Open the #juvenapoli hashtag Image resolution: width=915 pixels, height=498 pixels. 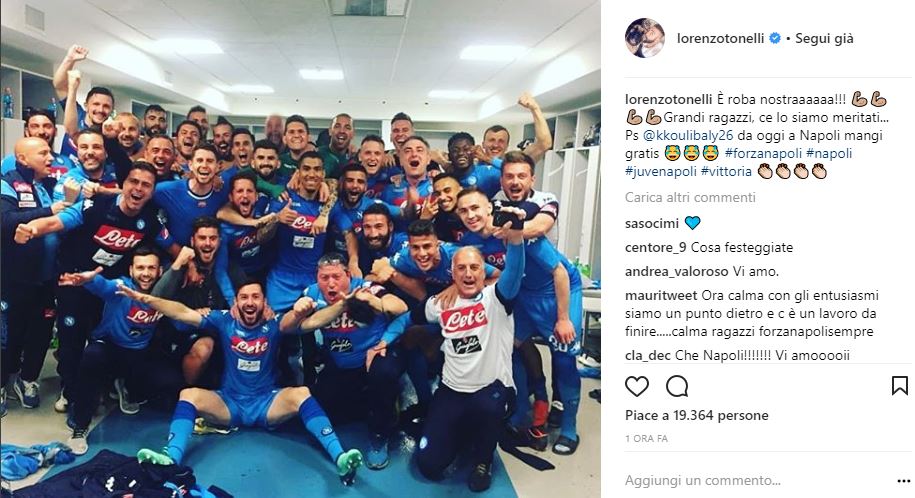pos(661,172)
